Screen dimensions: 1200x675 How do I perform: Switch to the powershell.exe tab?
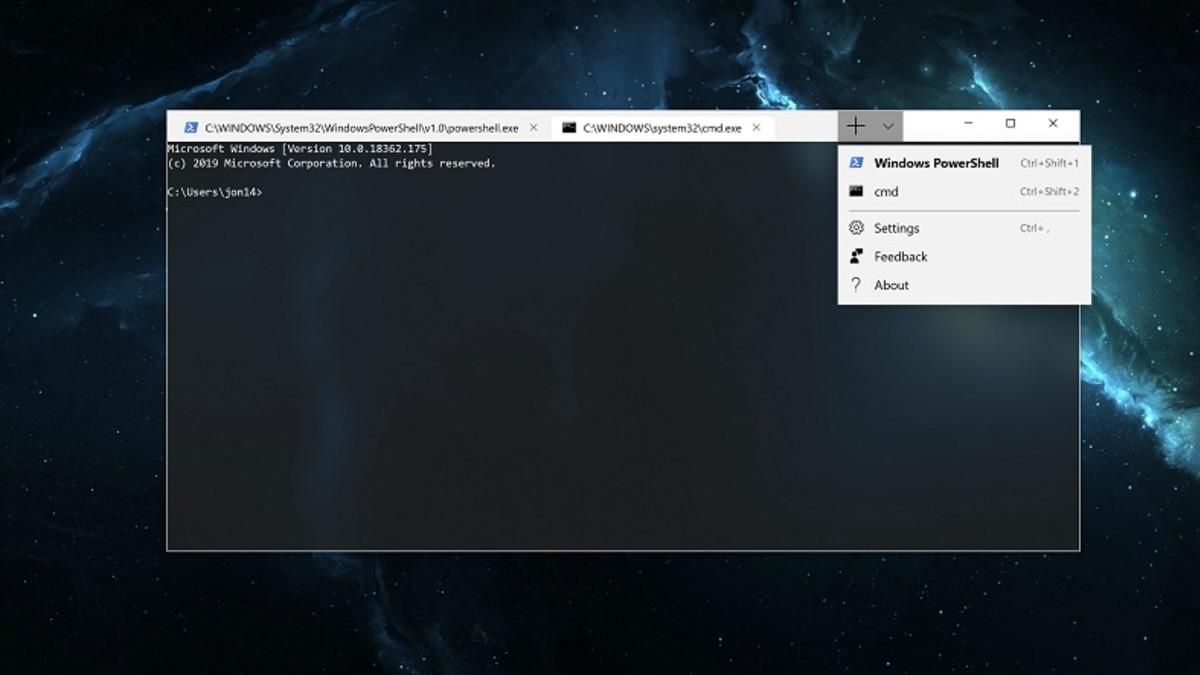click(361, 128)
